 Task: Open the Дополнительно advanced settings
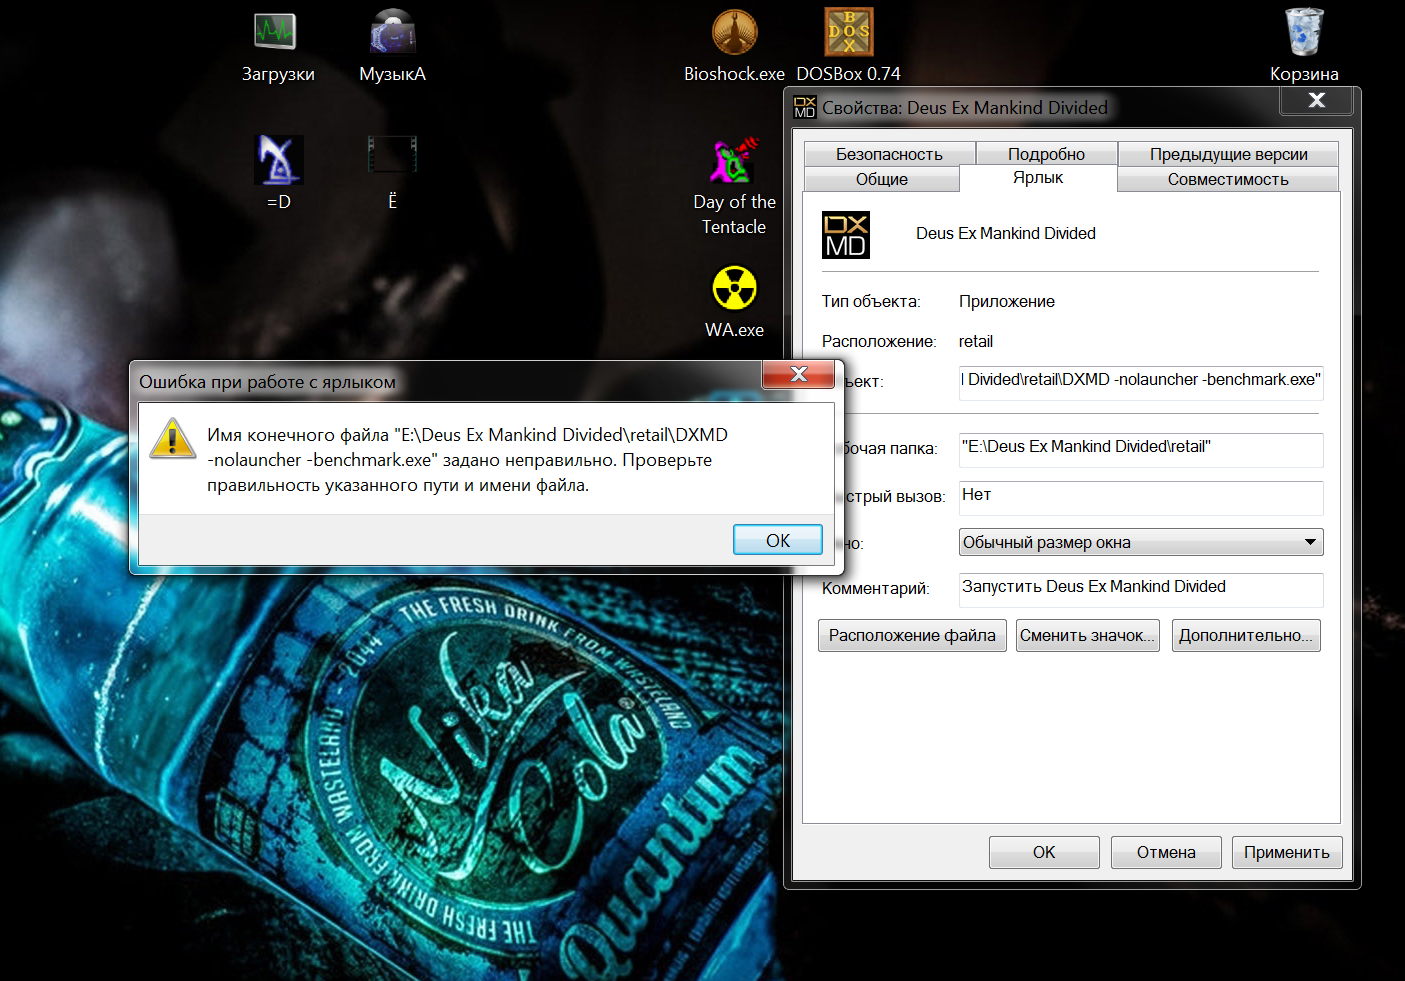(x=1245, y=636)
